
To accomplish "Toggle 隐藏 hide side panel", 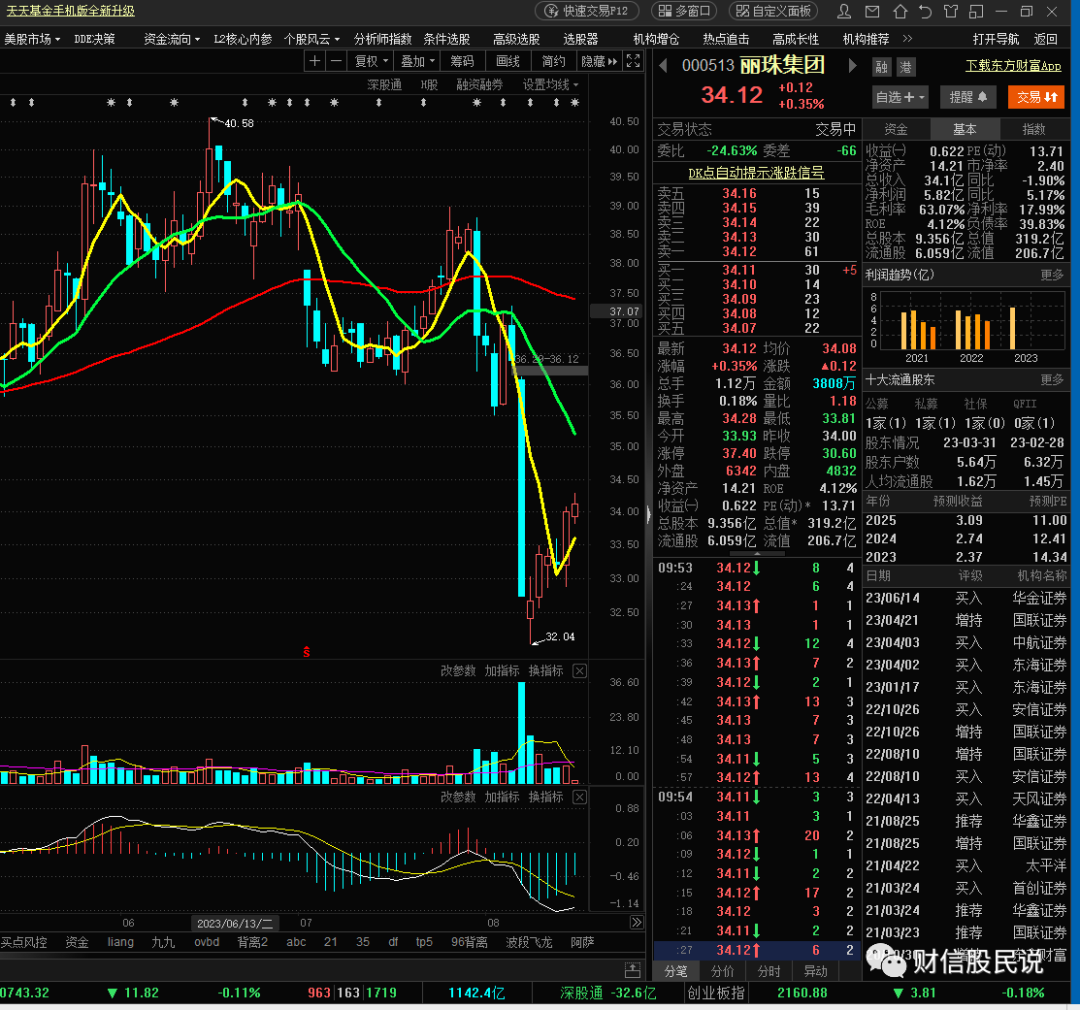I will pyautogui.click(x=599, y=61).
